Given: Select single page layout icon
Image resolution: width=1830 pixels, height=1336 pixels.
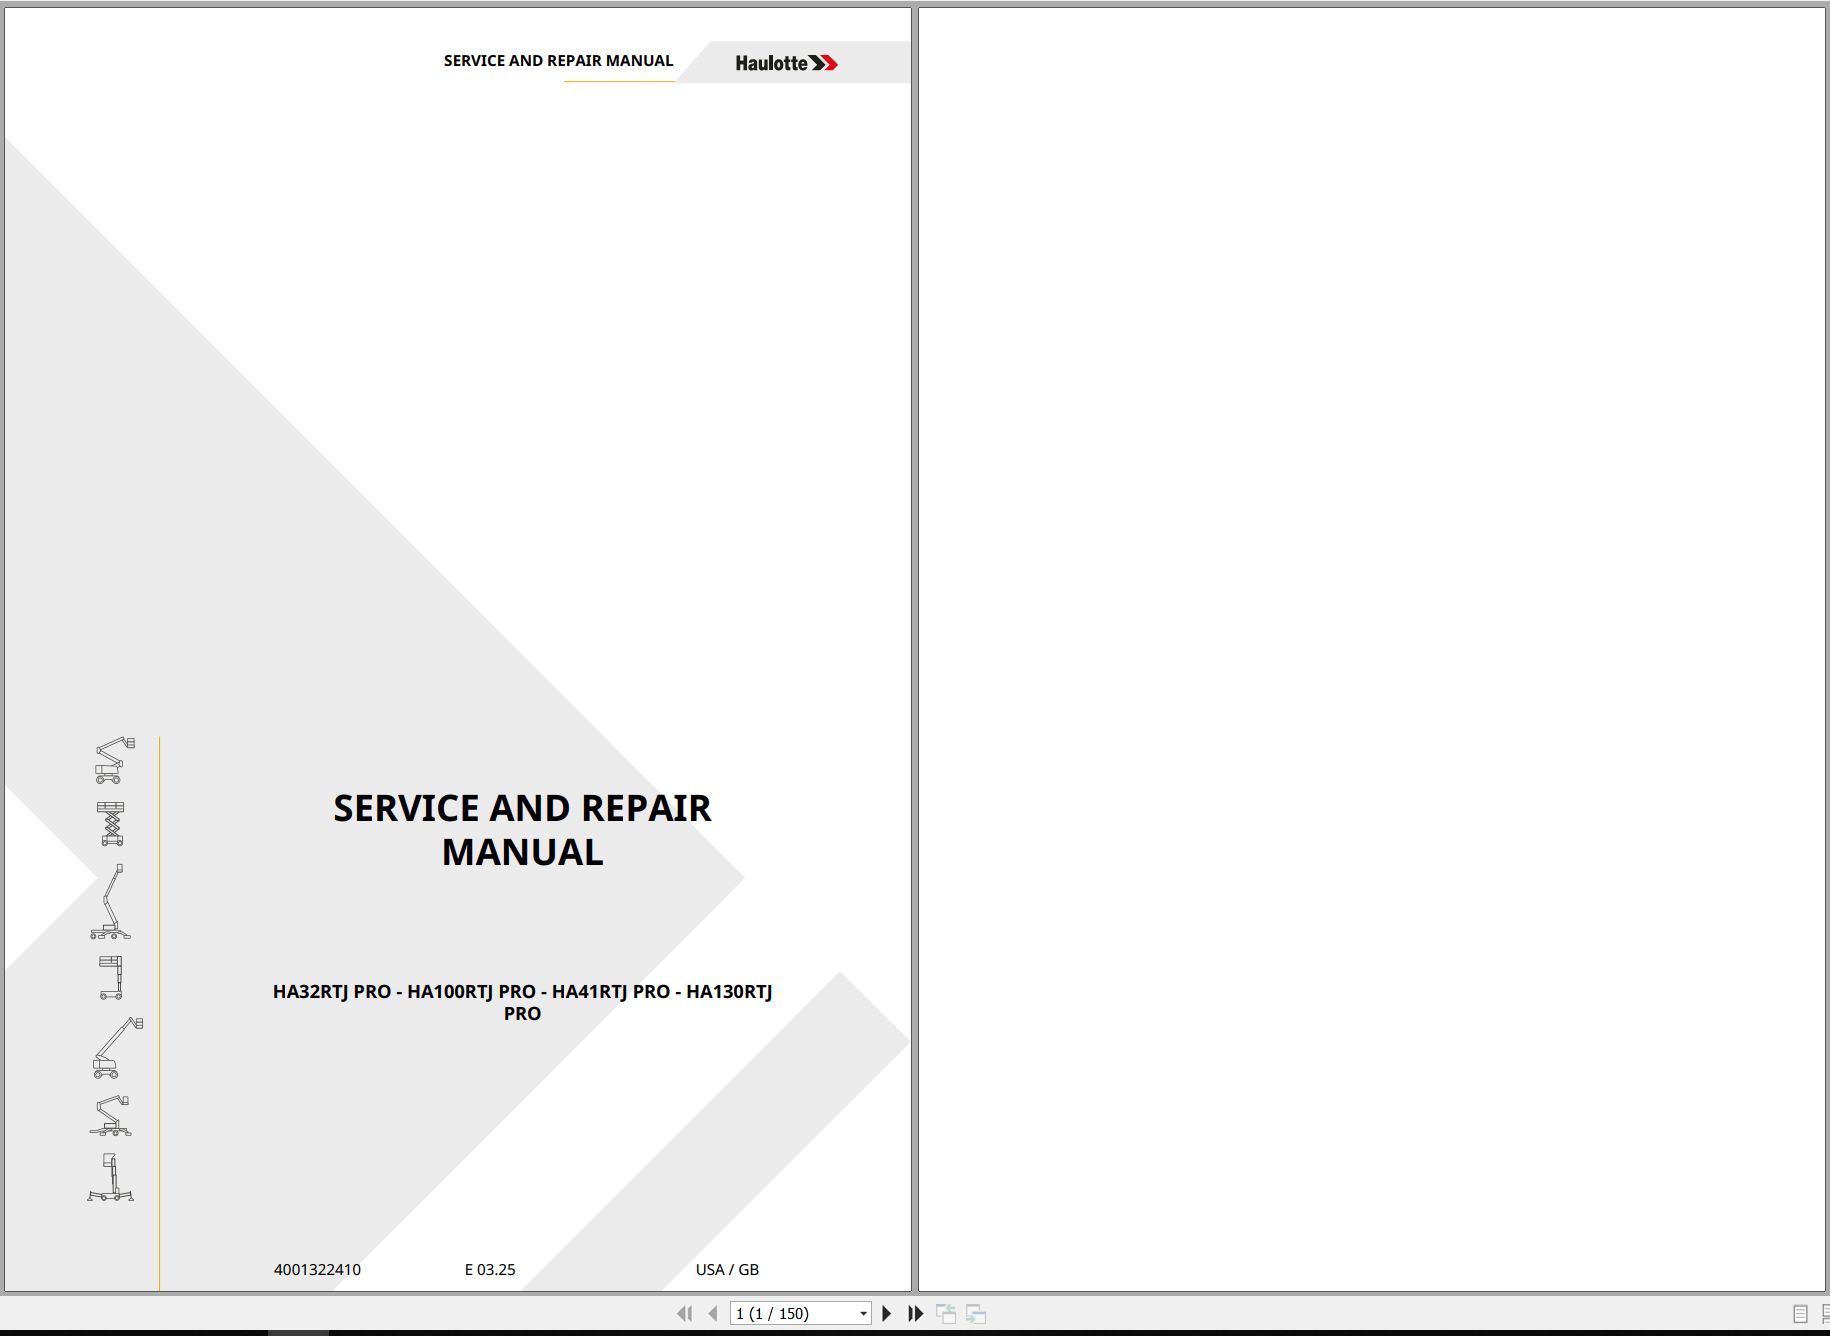Looking at the screenshot, I should click(x=1800, y=1315).
